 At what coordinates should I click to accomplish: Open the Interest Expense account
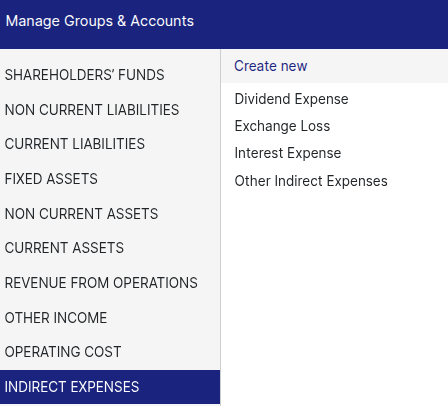tap(288, 153)
